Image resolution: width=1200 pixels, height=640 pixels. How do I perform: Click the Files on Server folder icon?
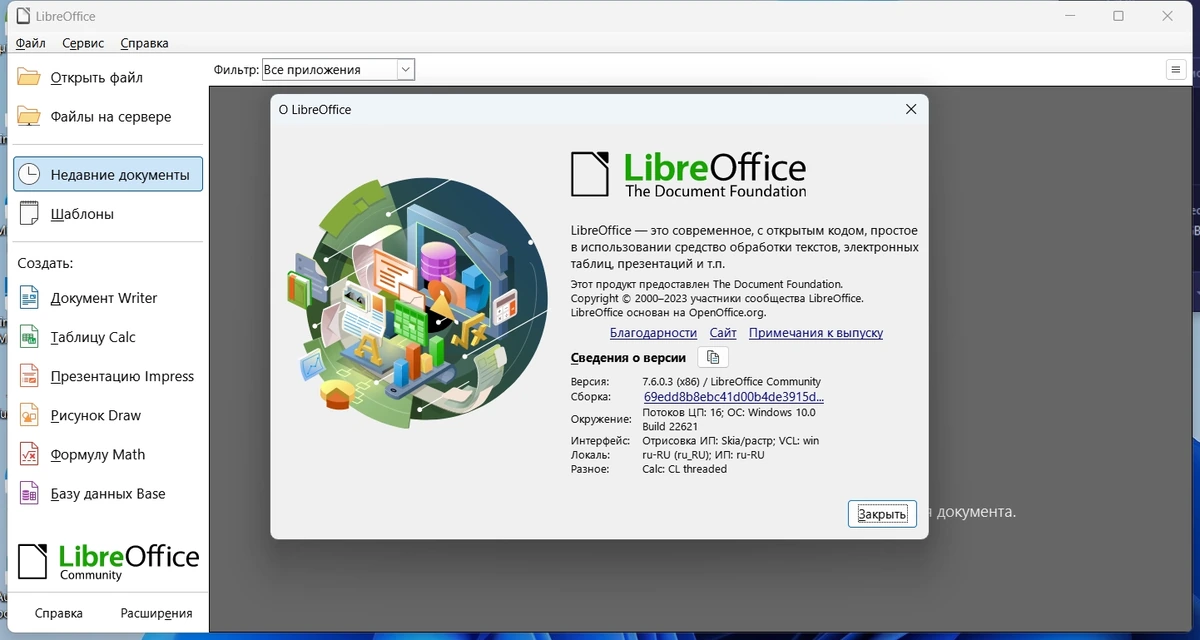(29, 117)
